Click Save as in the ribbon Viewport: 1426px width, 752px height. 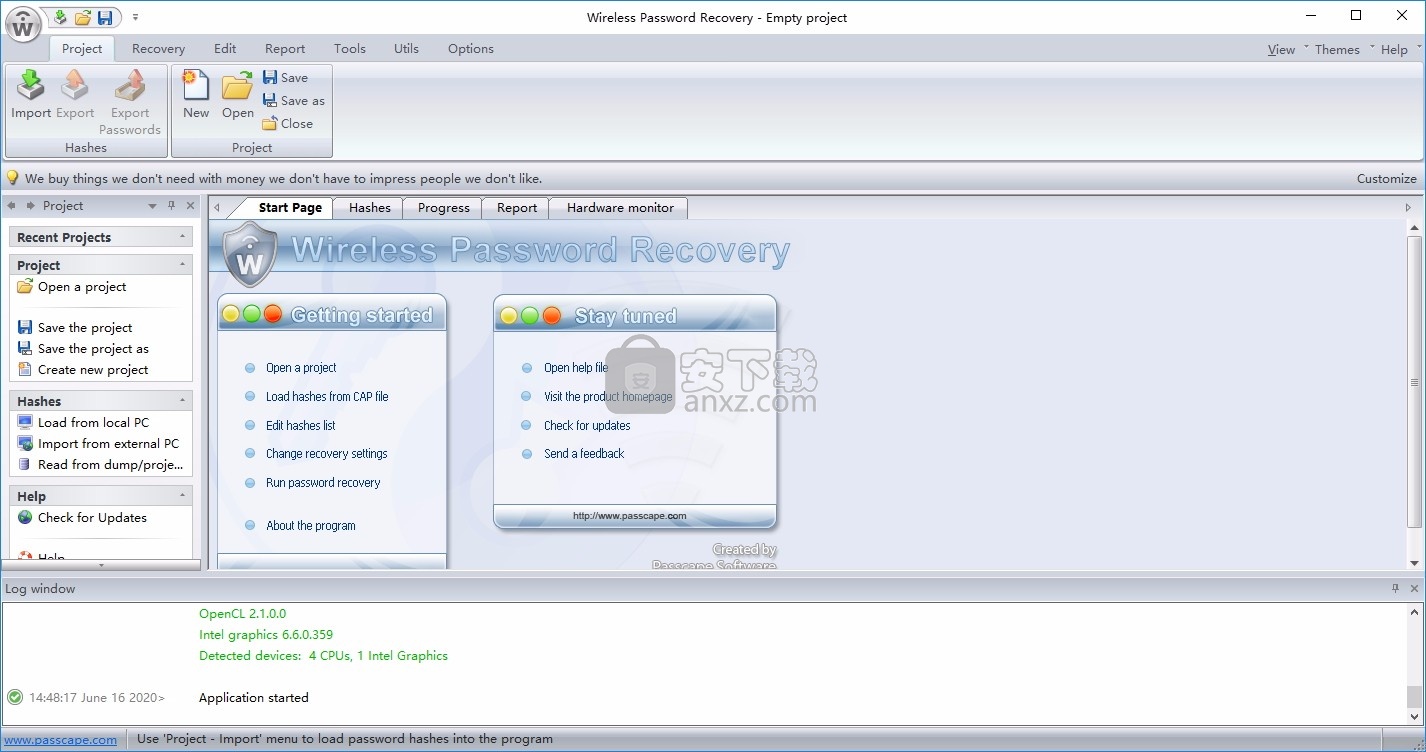293,100
